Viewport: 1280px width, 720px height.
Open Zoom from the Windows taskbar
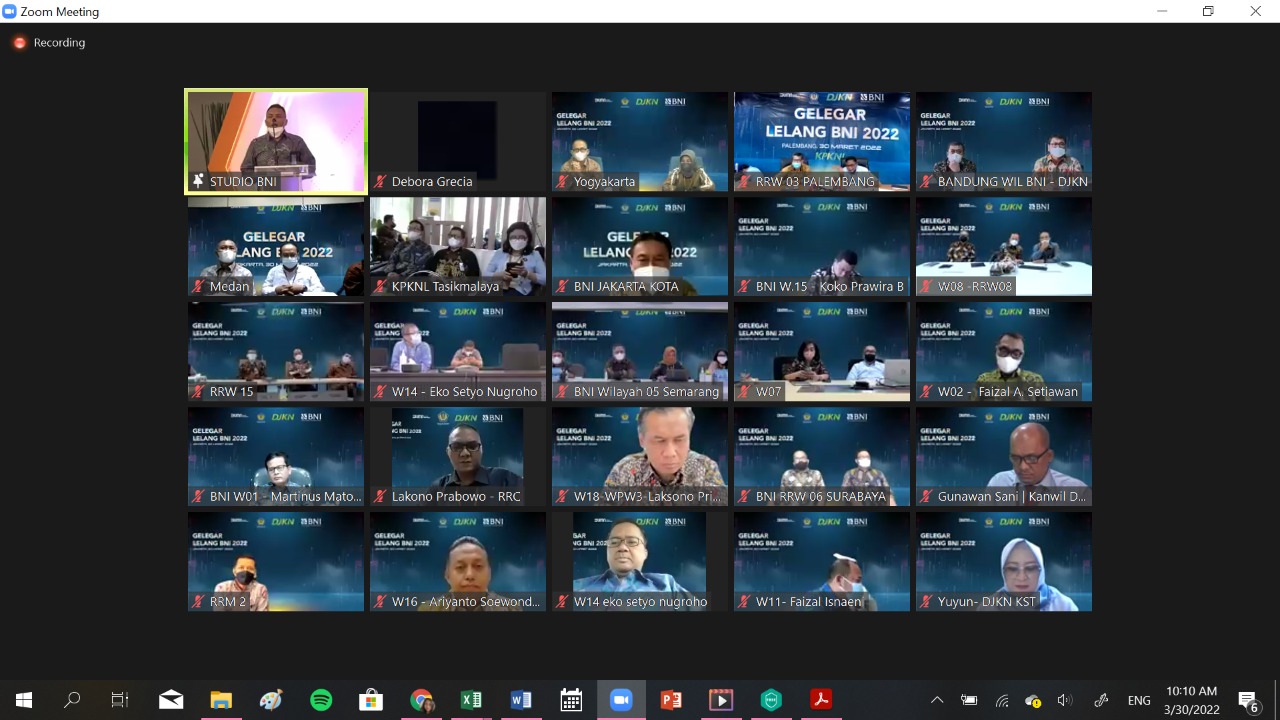(621, 700)
